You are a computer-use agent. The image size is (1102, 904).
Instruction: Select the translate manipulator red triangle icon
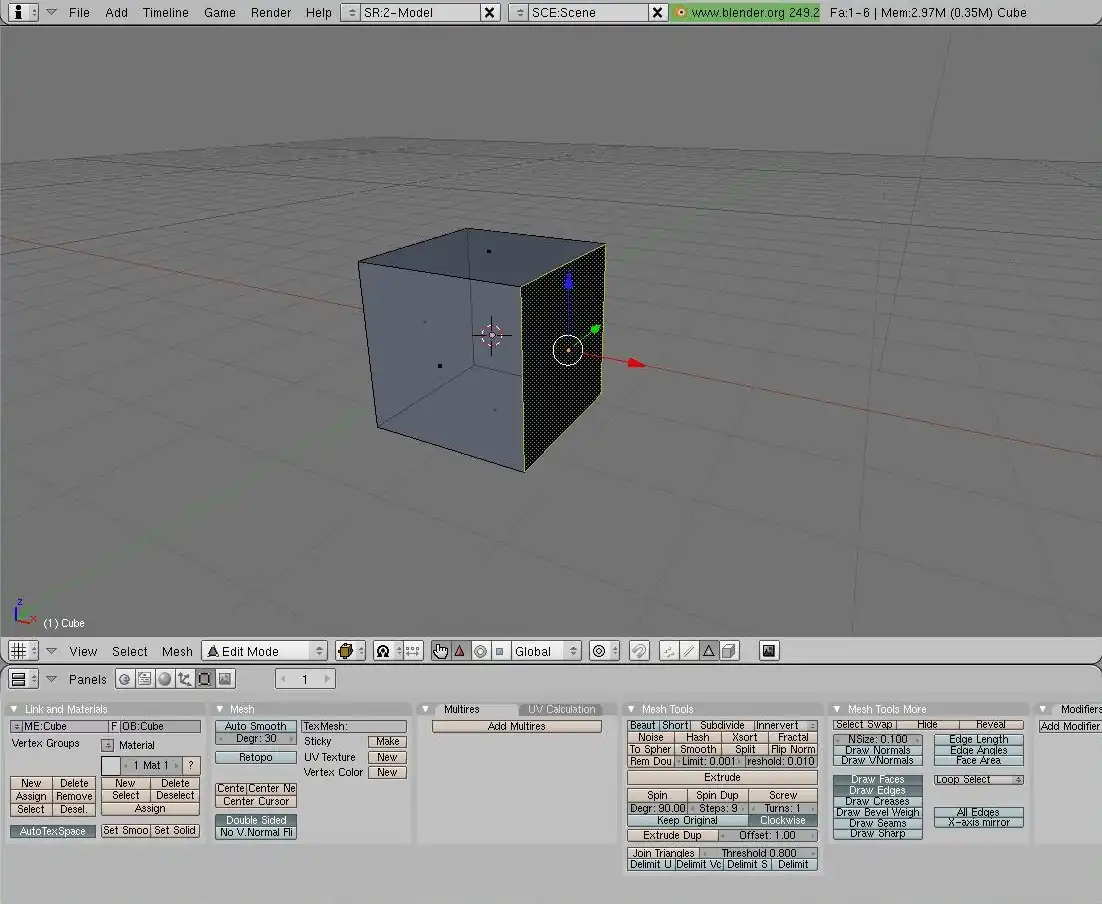point(460,651)
